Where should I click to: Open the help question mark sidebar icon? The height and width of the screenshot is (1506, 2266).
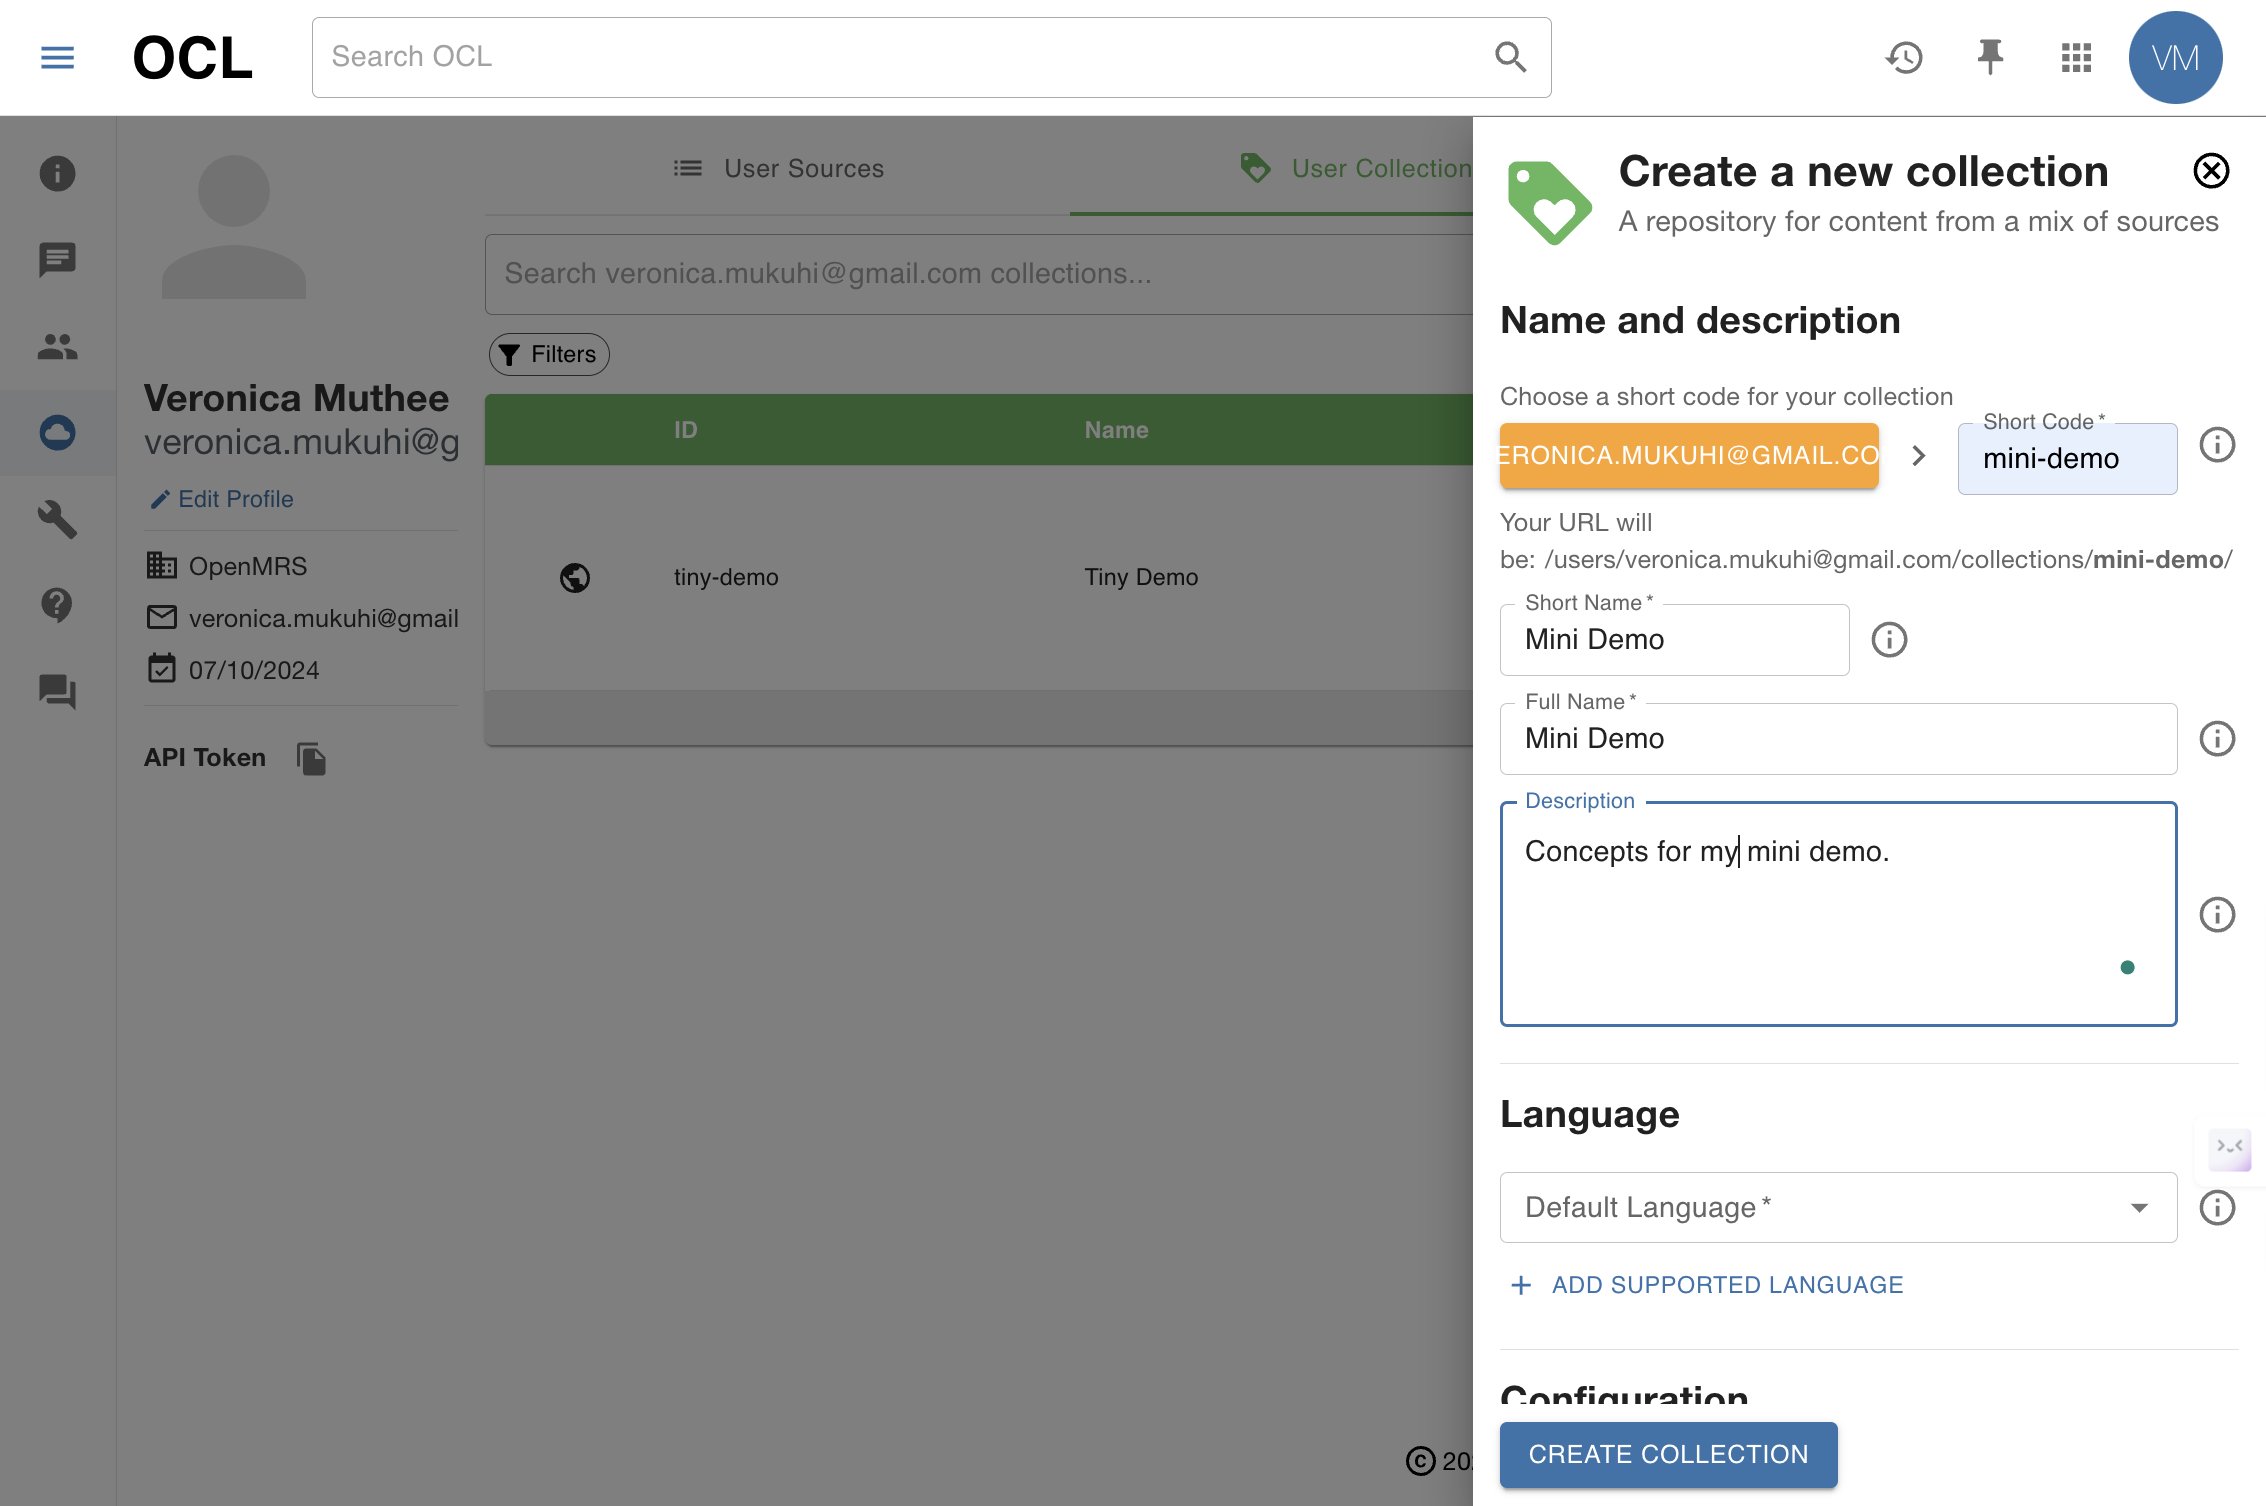pyautogui.click(x=57, y=605)
